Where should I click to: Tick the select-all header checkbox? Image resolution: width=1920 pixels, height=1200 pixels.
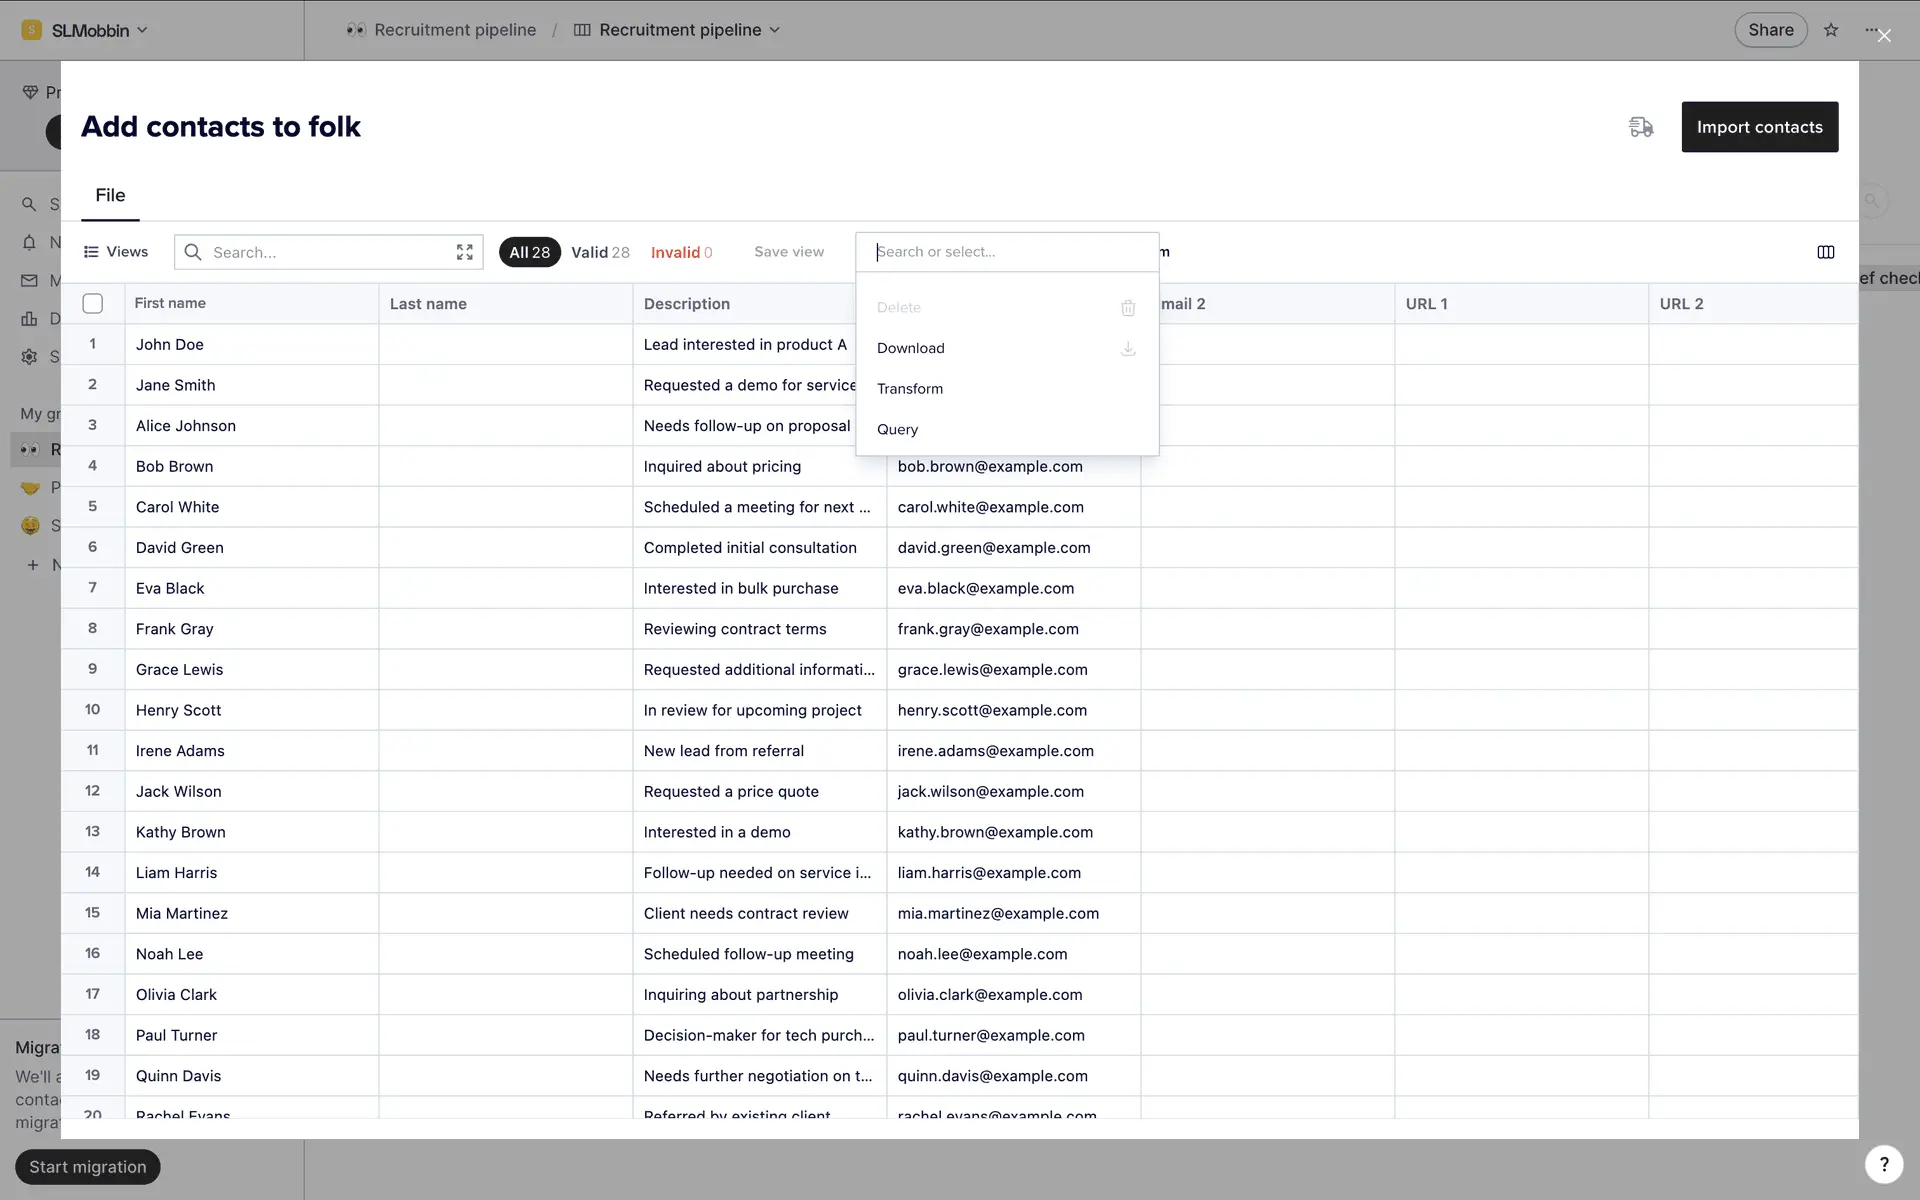pos(93,303)
